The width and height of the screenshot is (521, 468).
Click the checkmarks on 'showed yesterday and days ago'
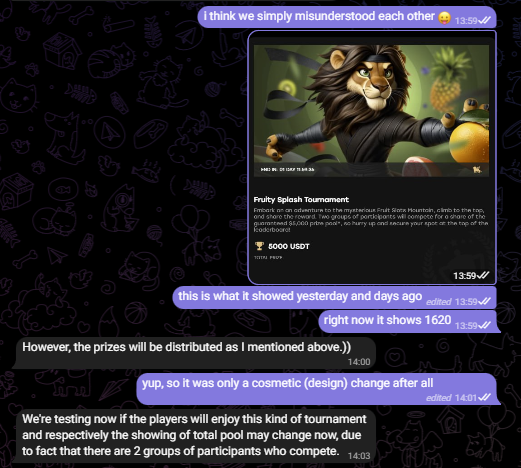tap(485, 301)
